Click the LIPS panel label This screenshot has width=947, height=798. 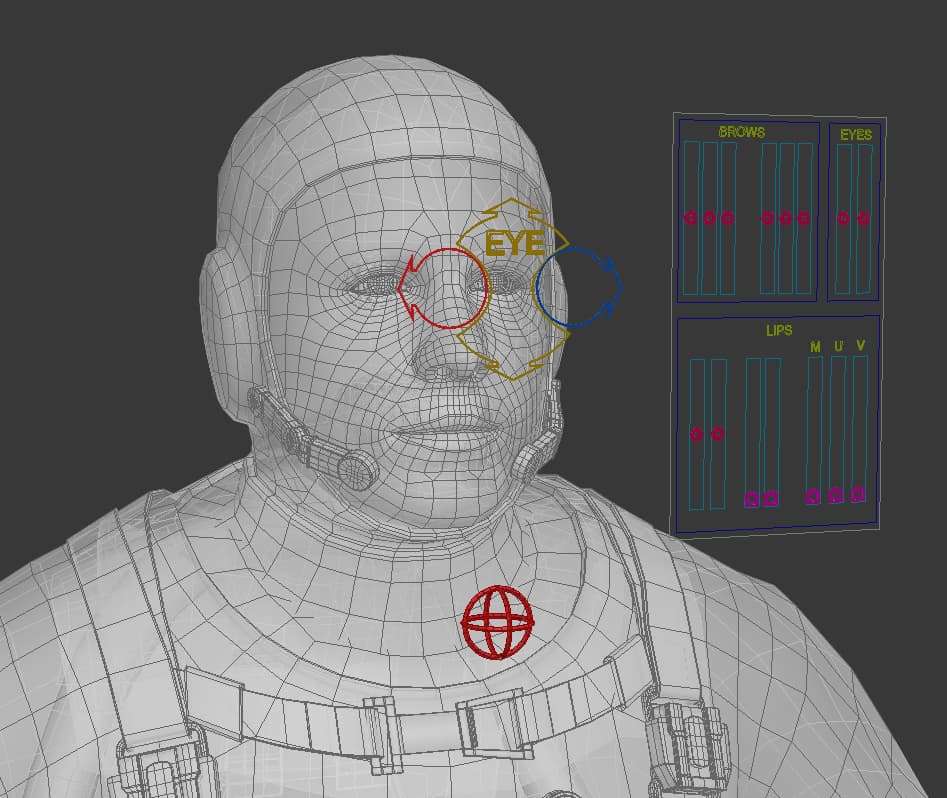(x=780, y=329)
